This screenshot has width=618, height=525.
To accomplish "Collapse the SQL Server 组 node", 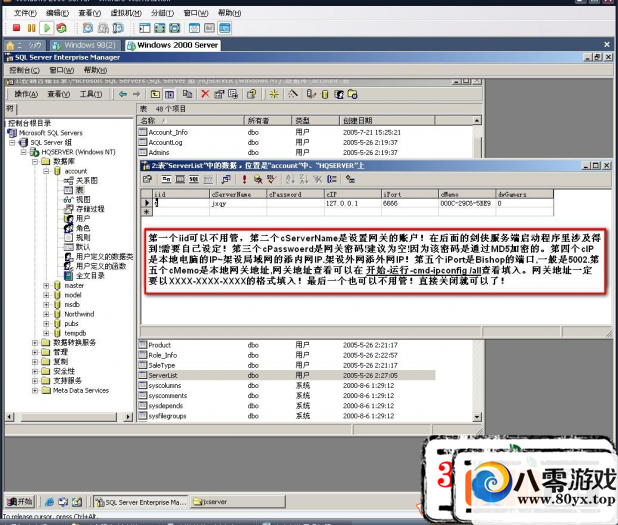I will pyautogui.click(x=12, y=142).
